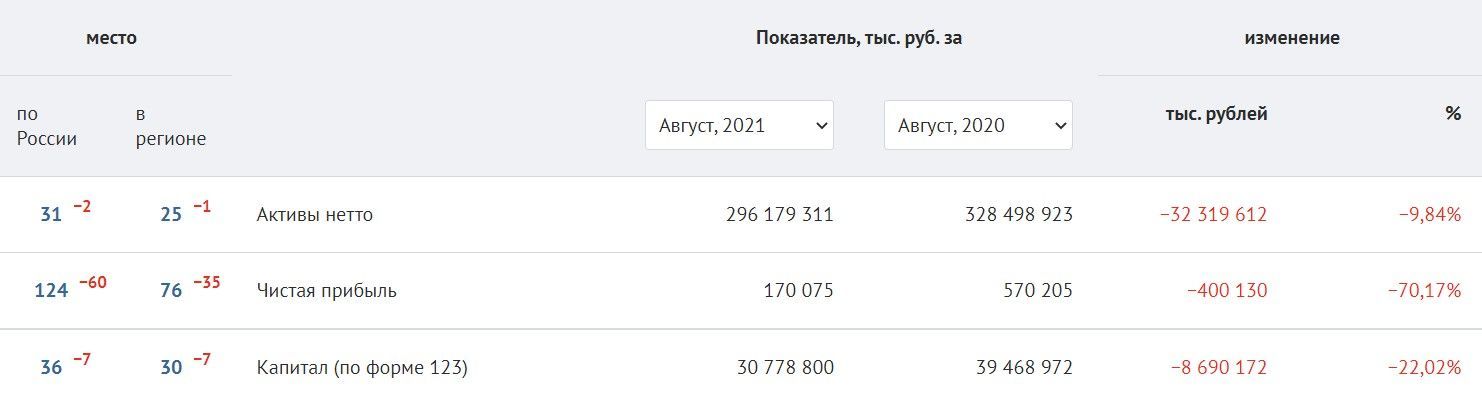Click the тыс. рублей column header
The height and width of the screenshot is (398, 1482).
[1216, 114]
